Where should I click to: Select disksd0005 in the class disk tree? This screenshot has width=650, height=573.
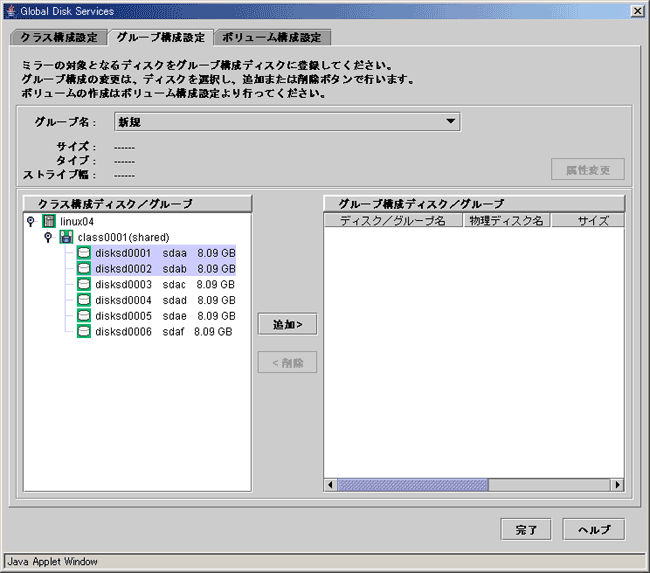click(123, 316)
